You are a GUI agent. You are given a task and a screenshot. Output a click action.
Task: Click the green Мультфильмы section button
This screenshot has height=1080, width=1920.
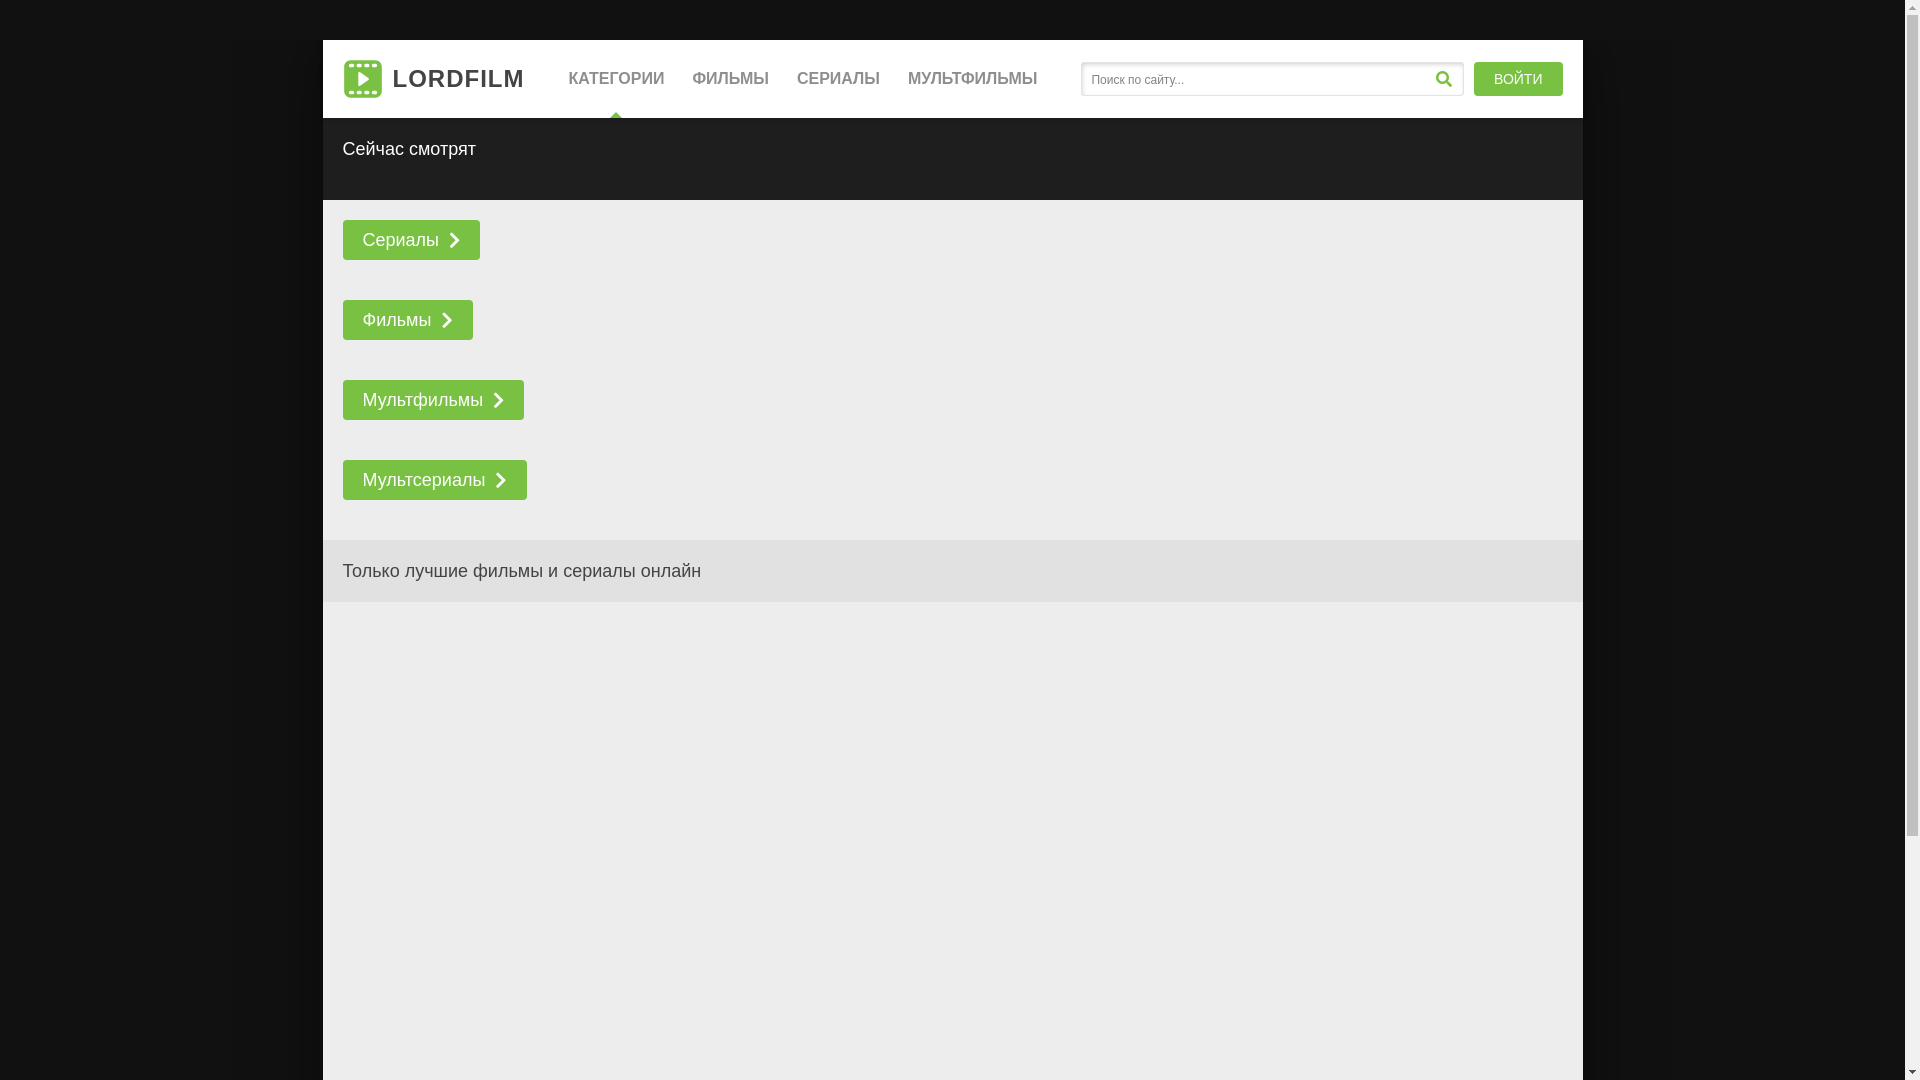(x=422, y=400)
